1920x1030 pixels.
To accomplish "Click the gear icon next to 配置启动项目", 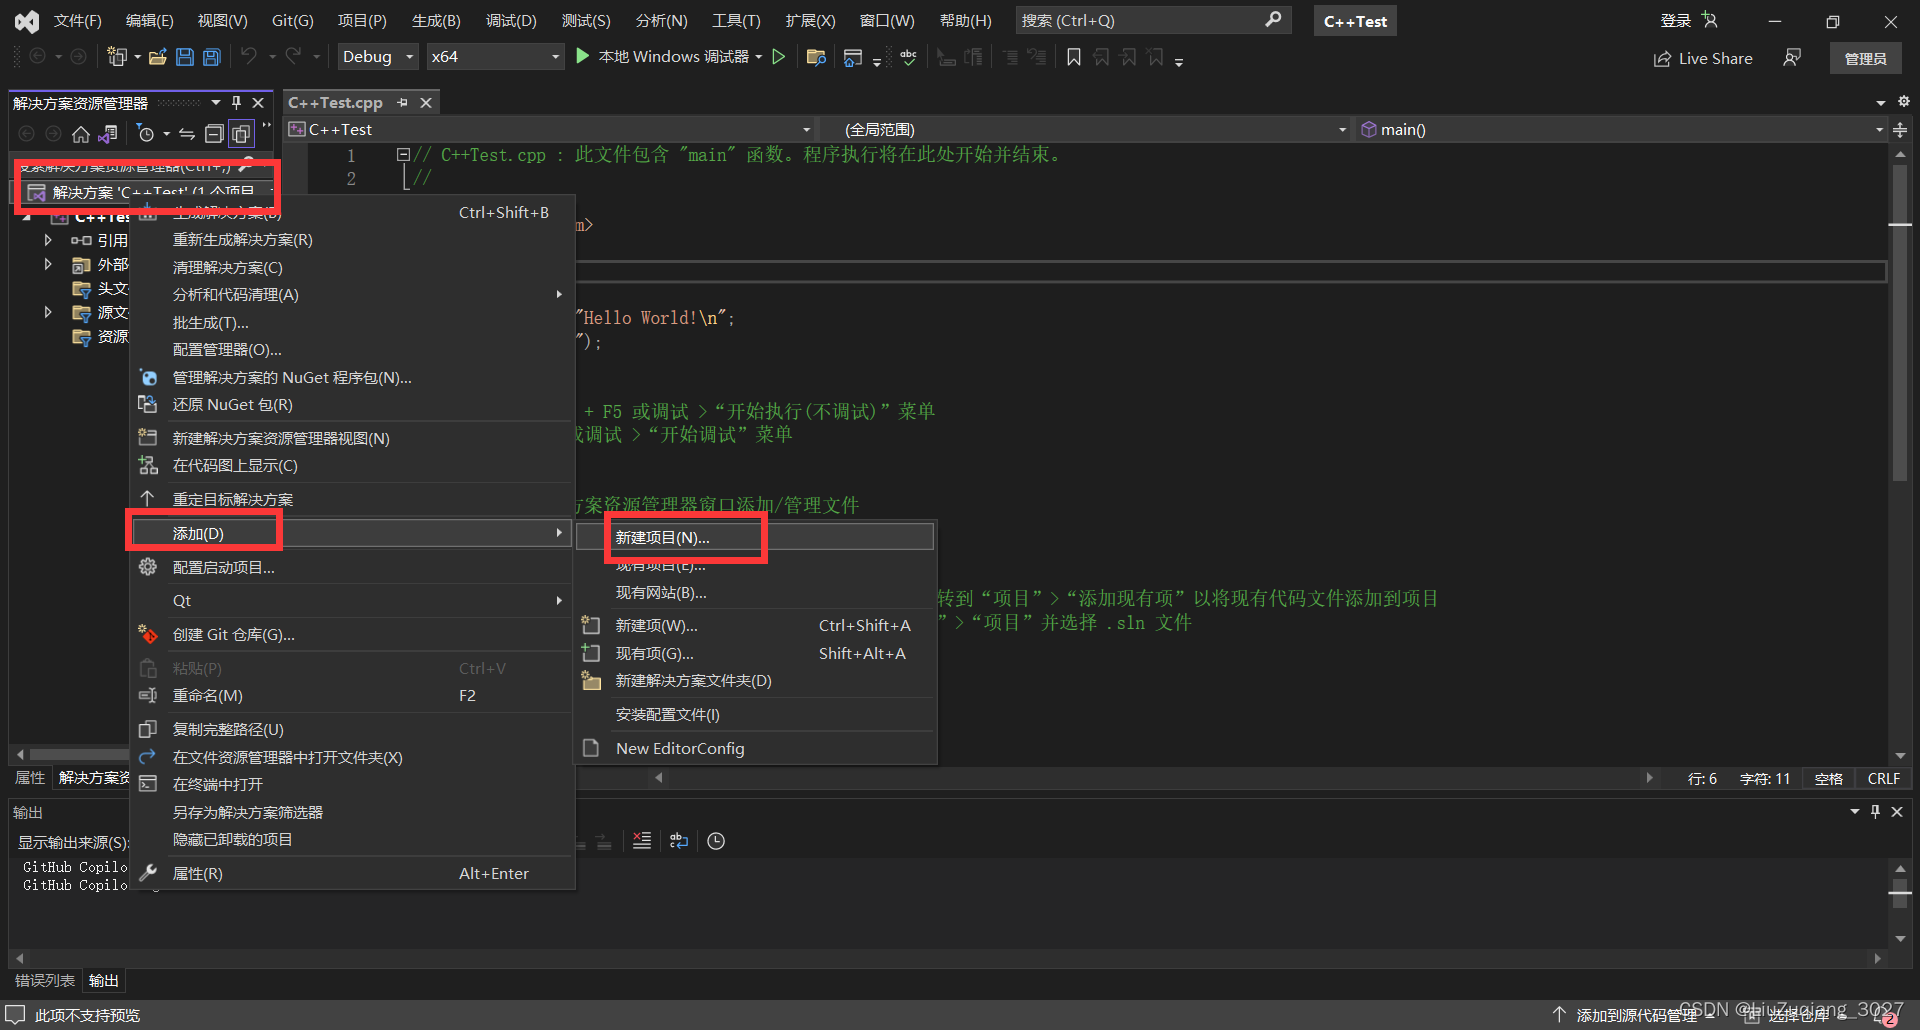I will click(x=148, y=567).
